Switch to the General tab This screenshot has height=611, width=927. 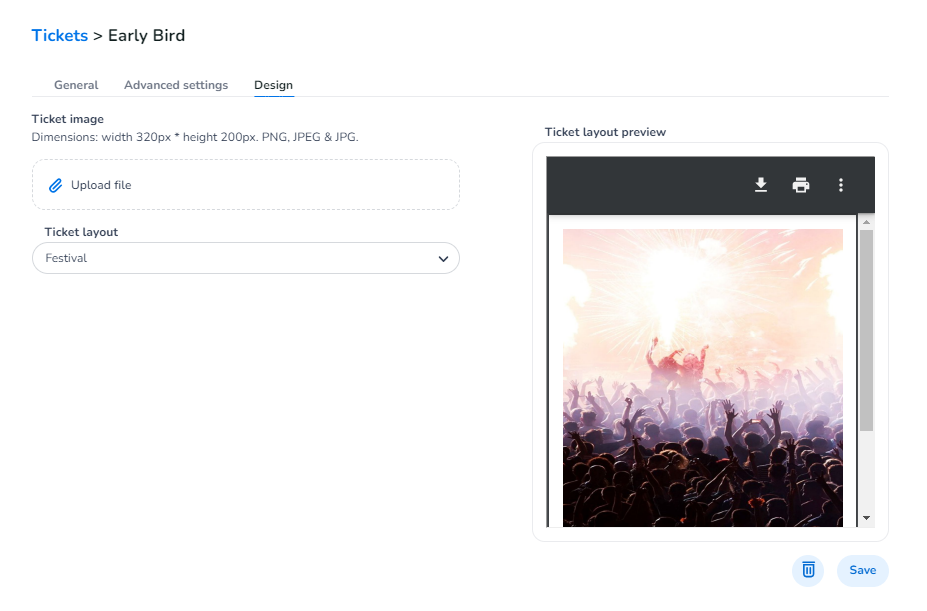pyautogui.click(x=76, y=85)
